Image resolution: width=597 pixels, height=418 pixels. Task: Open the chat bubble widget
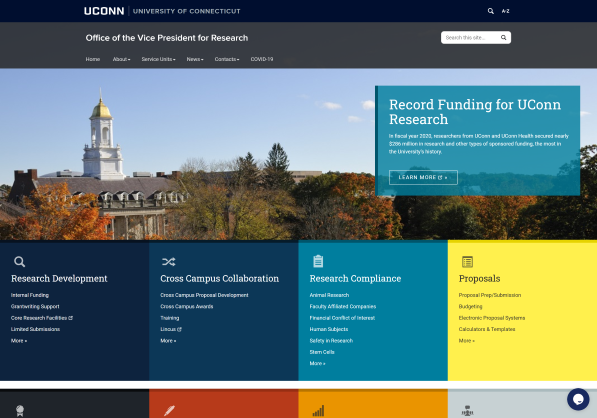coord(578,399)
